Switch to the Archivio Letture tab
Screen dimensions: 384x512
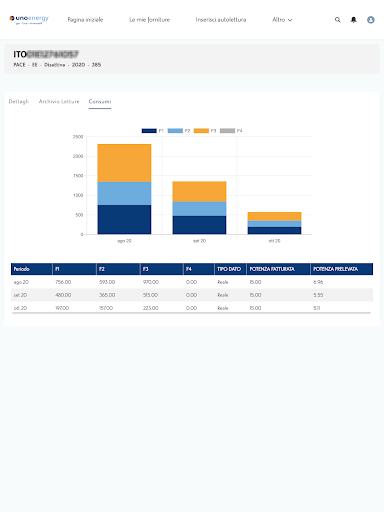[x=59, y=101]
